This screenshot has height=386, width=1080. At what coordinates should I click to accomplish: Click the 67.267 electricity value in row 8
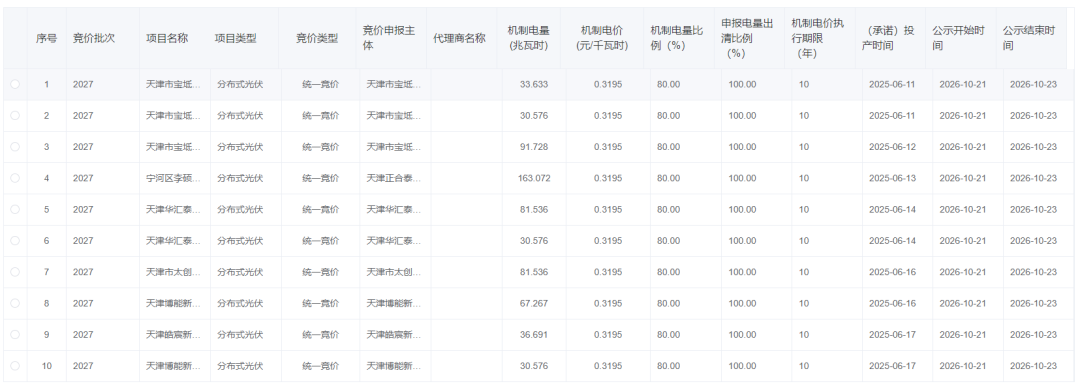(534, 303)
